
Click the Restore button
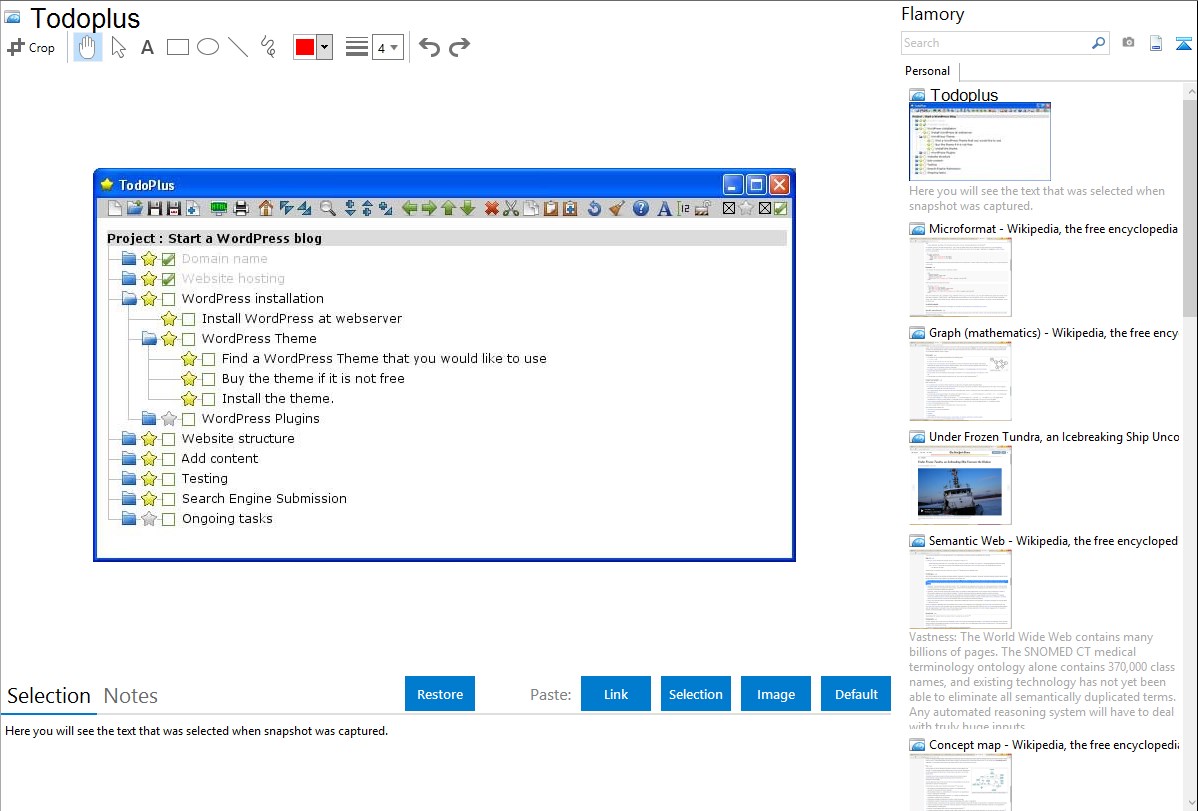[x=440, y=694]
